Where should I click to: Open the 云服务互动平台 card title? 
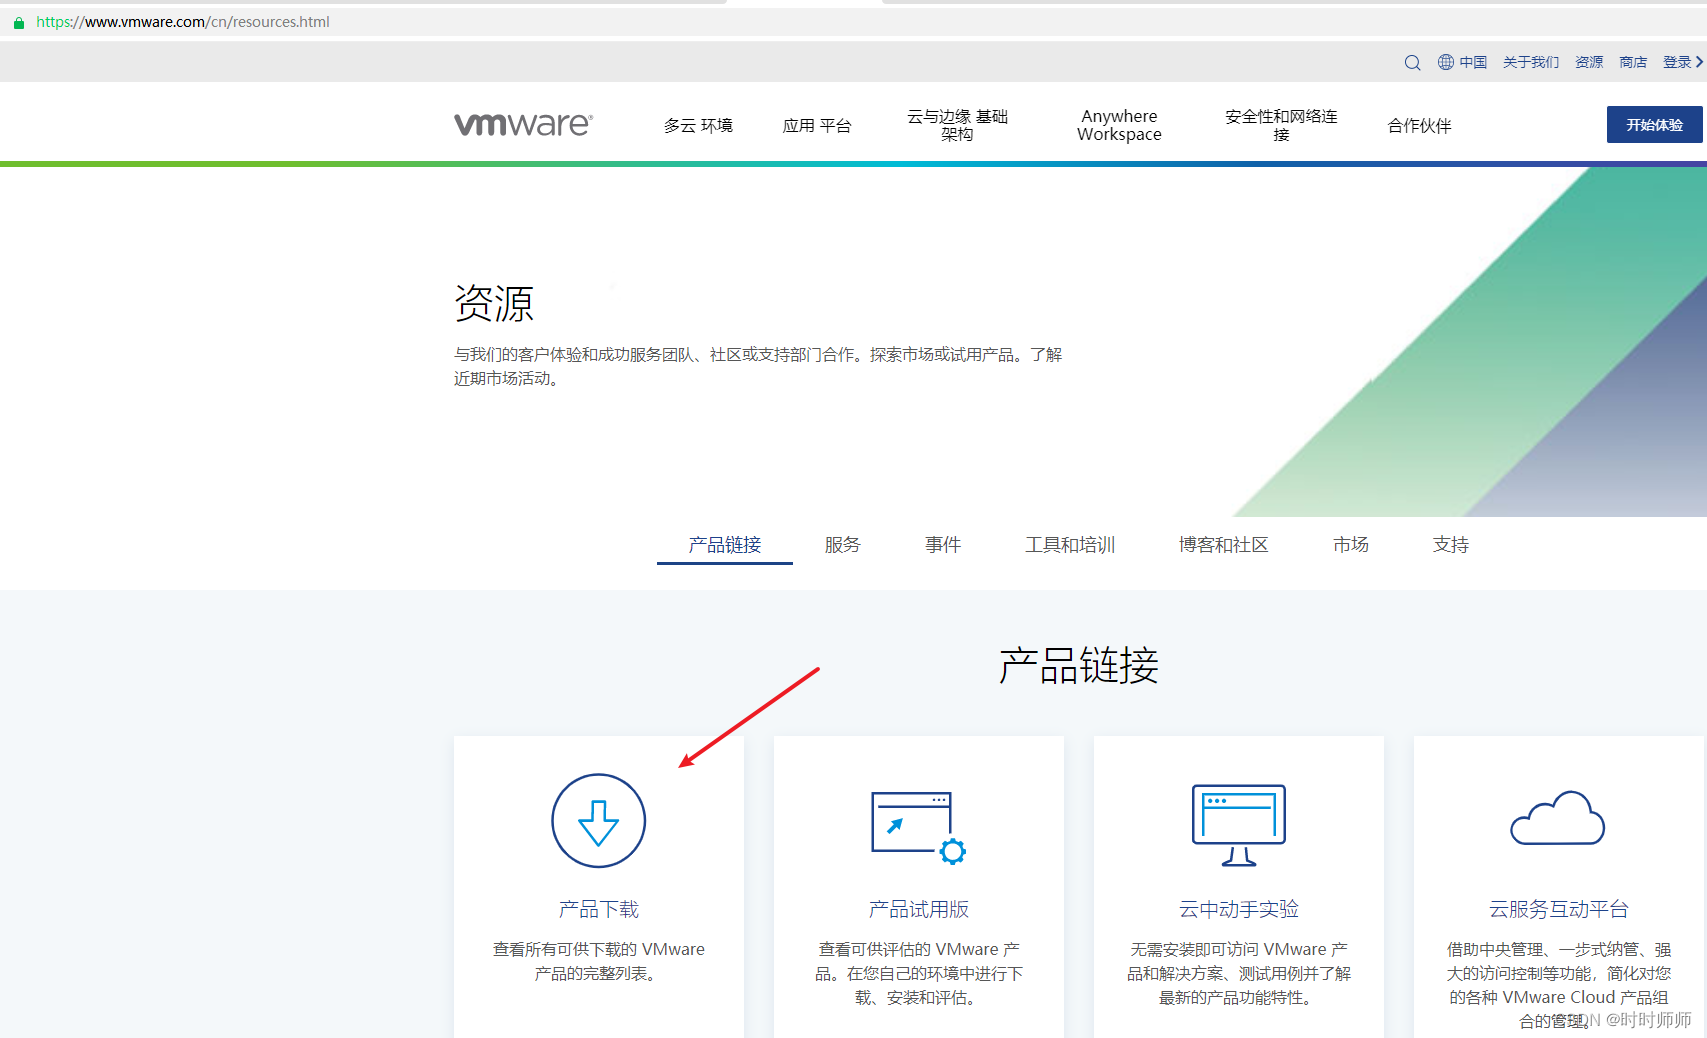pos(1558,909)
